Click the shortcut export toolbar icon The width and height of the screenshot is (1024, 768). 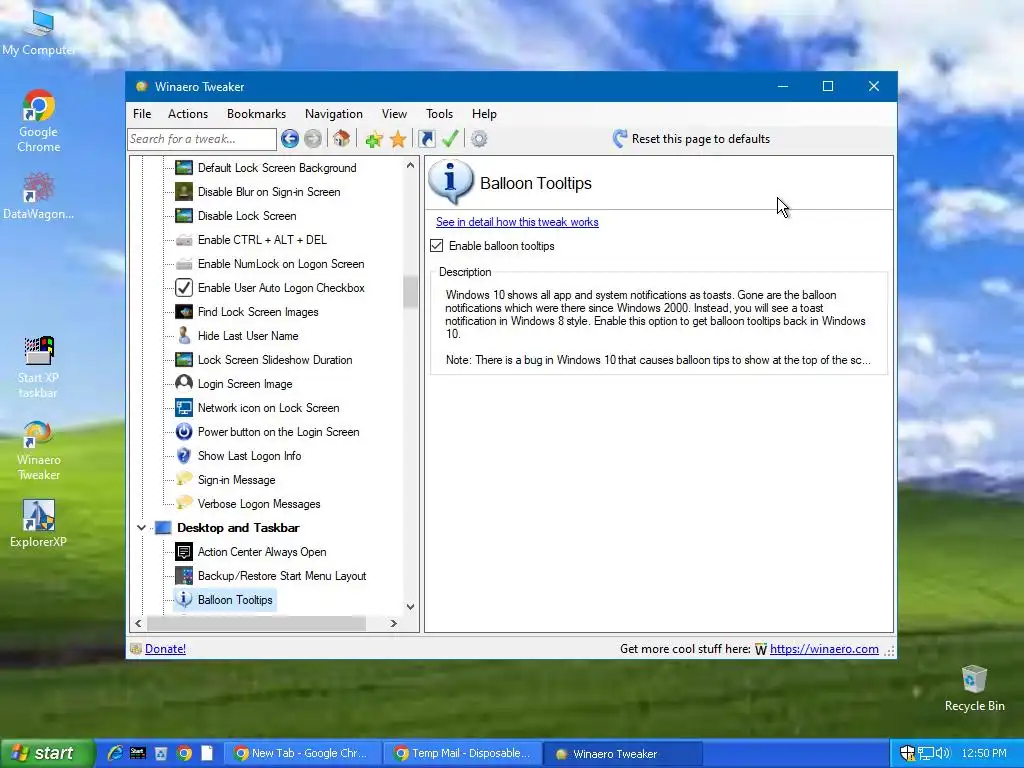(426, 138)
